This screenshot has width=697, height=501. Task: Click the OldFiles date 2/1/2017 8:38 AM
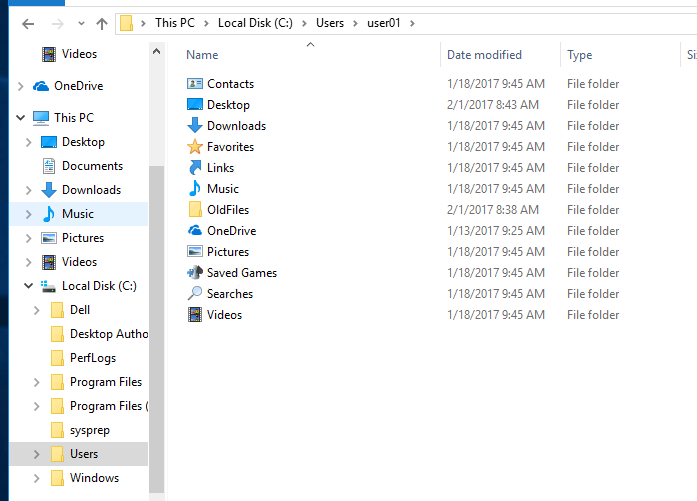point(493,209)
